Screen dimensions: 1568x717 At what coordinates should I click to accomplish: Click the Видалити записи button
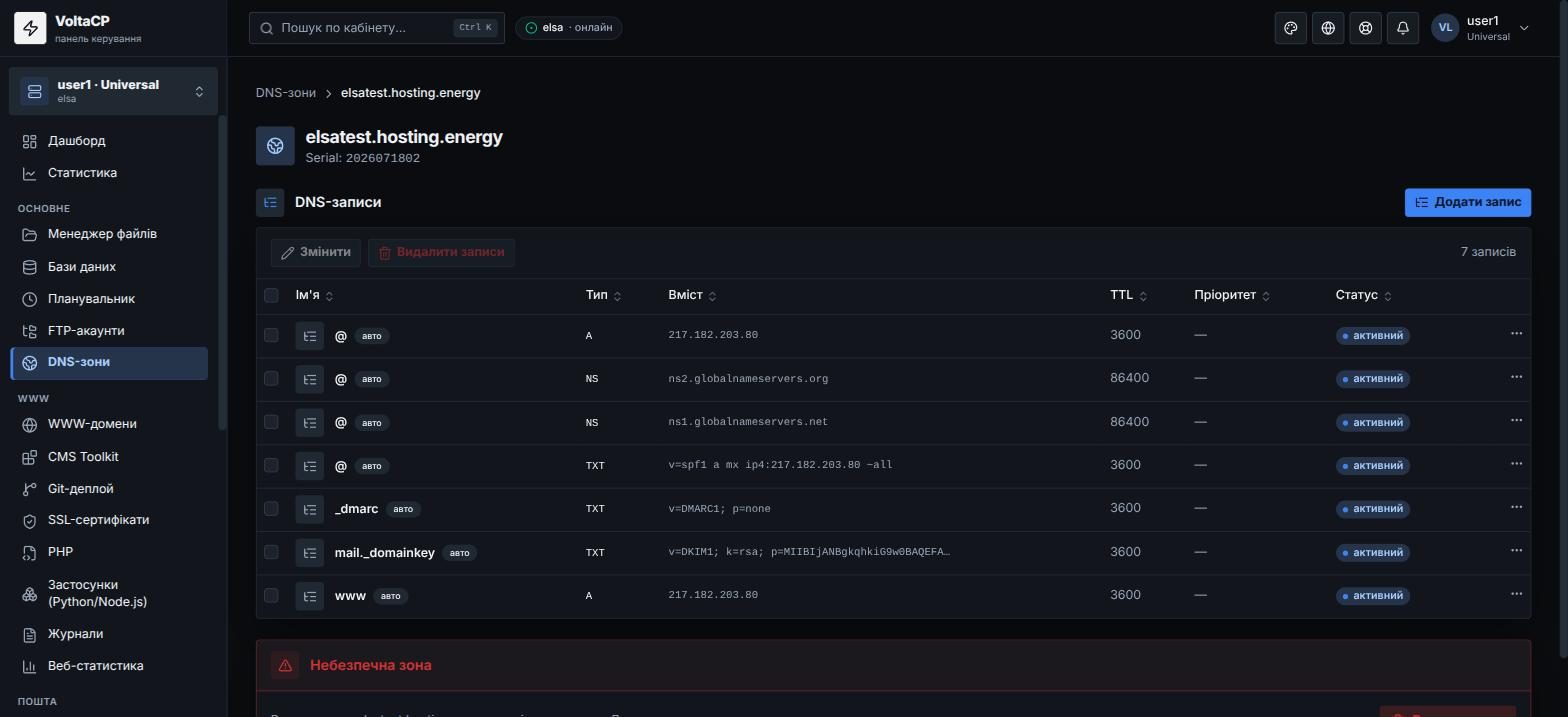click(x=441, y=252)
